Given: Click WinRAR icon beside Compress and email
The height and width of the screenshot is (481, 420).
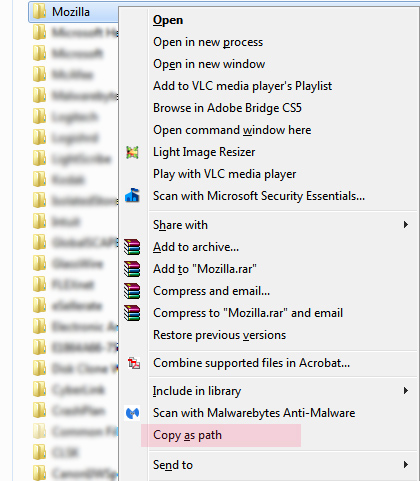Looking at the screenshot, I should pyautogui.click(x=132, y=291).
